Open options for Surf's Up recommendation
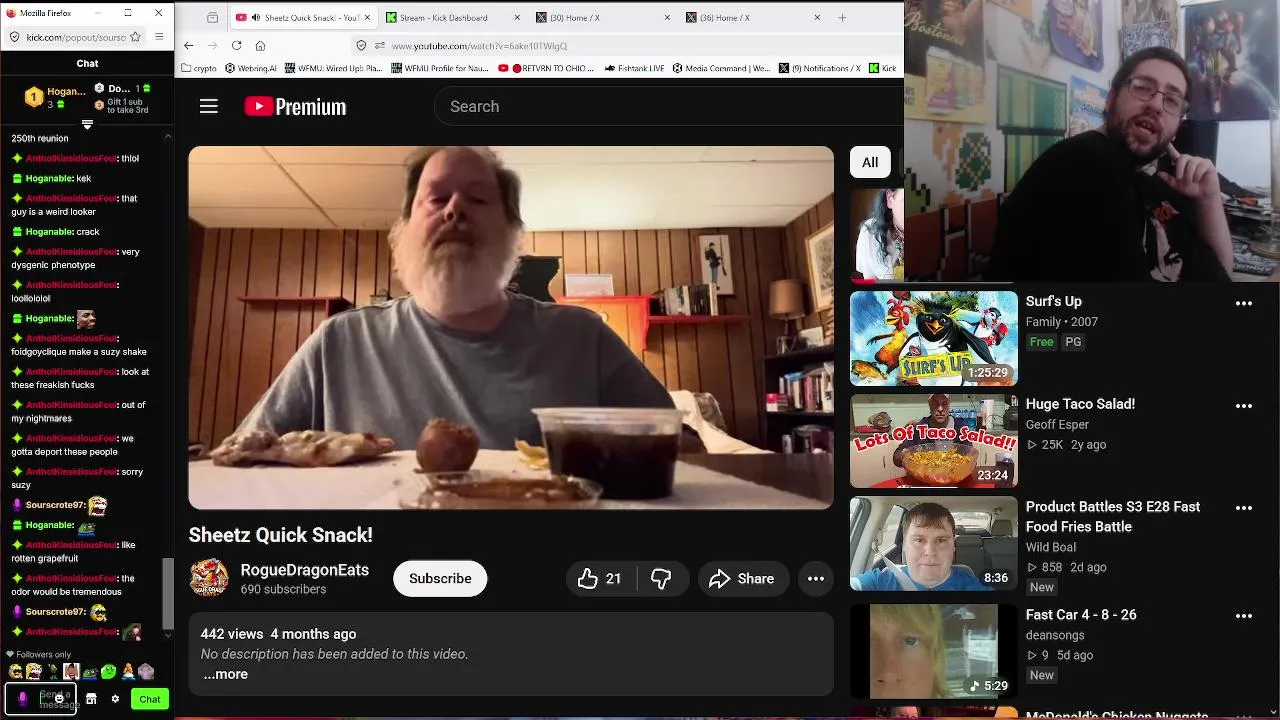This screenshot has height=720, width=1280. [1244, 303]
